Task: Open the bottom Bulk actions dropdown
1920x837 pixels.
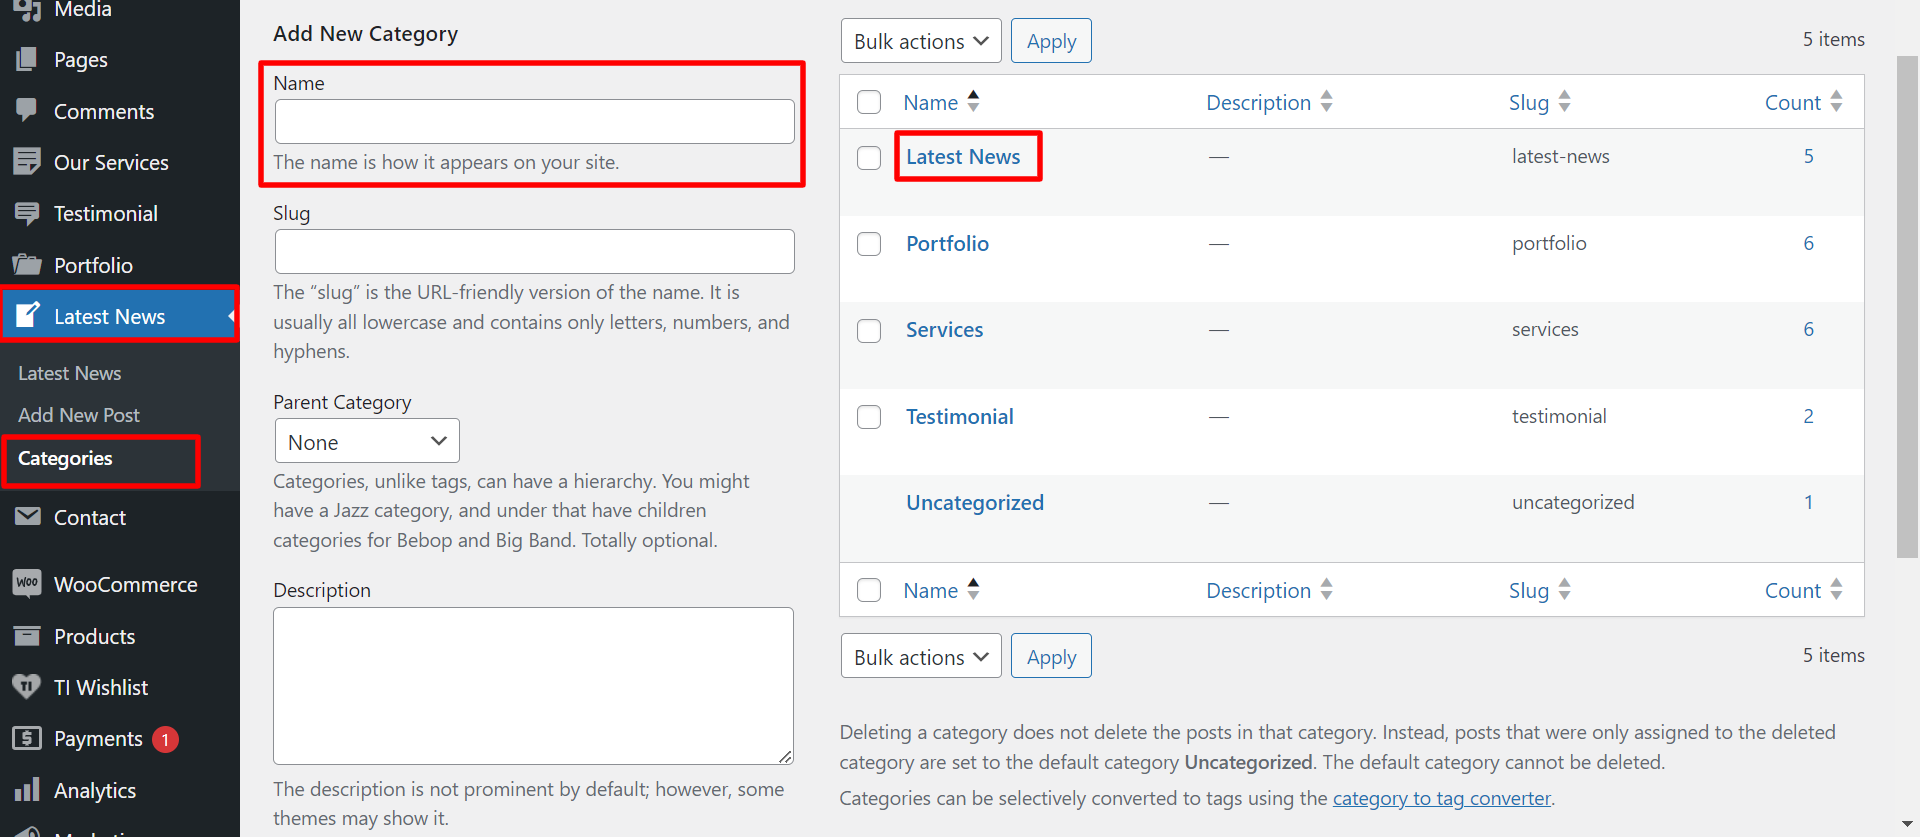Action: (920, 657)
